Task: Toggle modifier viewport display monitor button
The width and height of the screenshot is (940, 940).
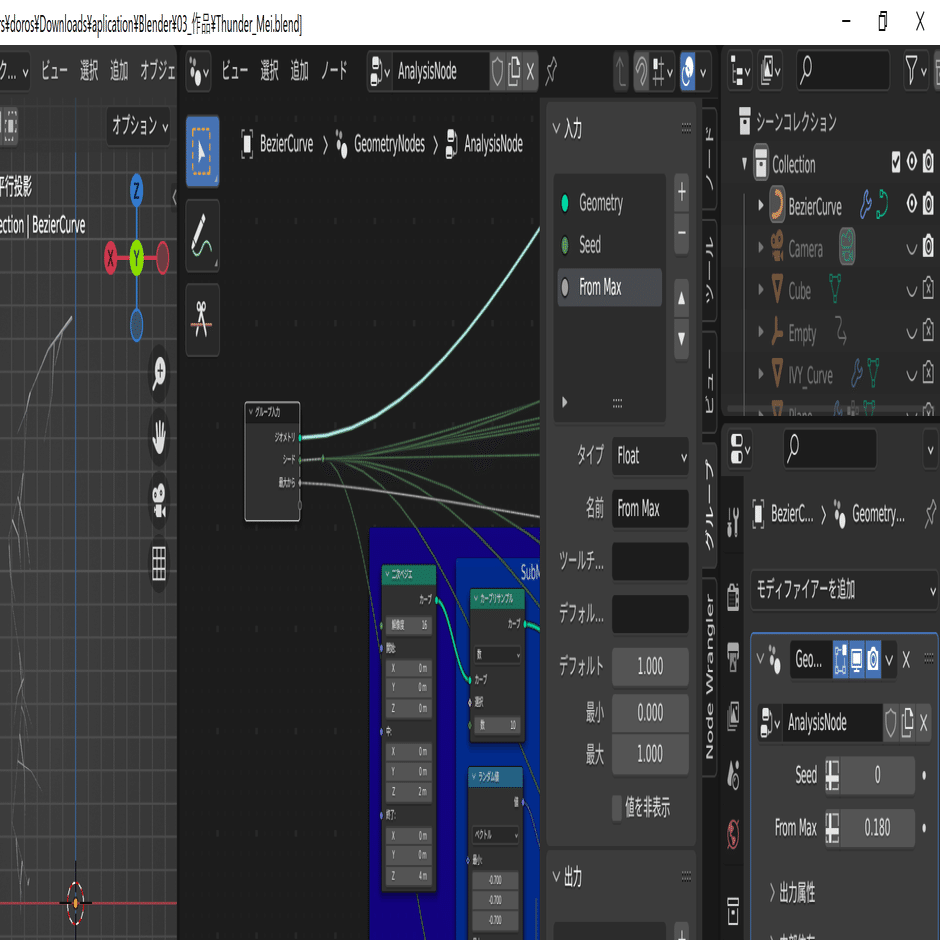Action: pos(857,660)
